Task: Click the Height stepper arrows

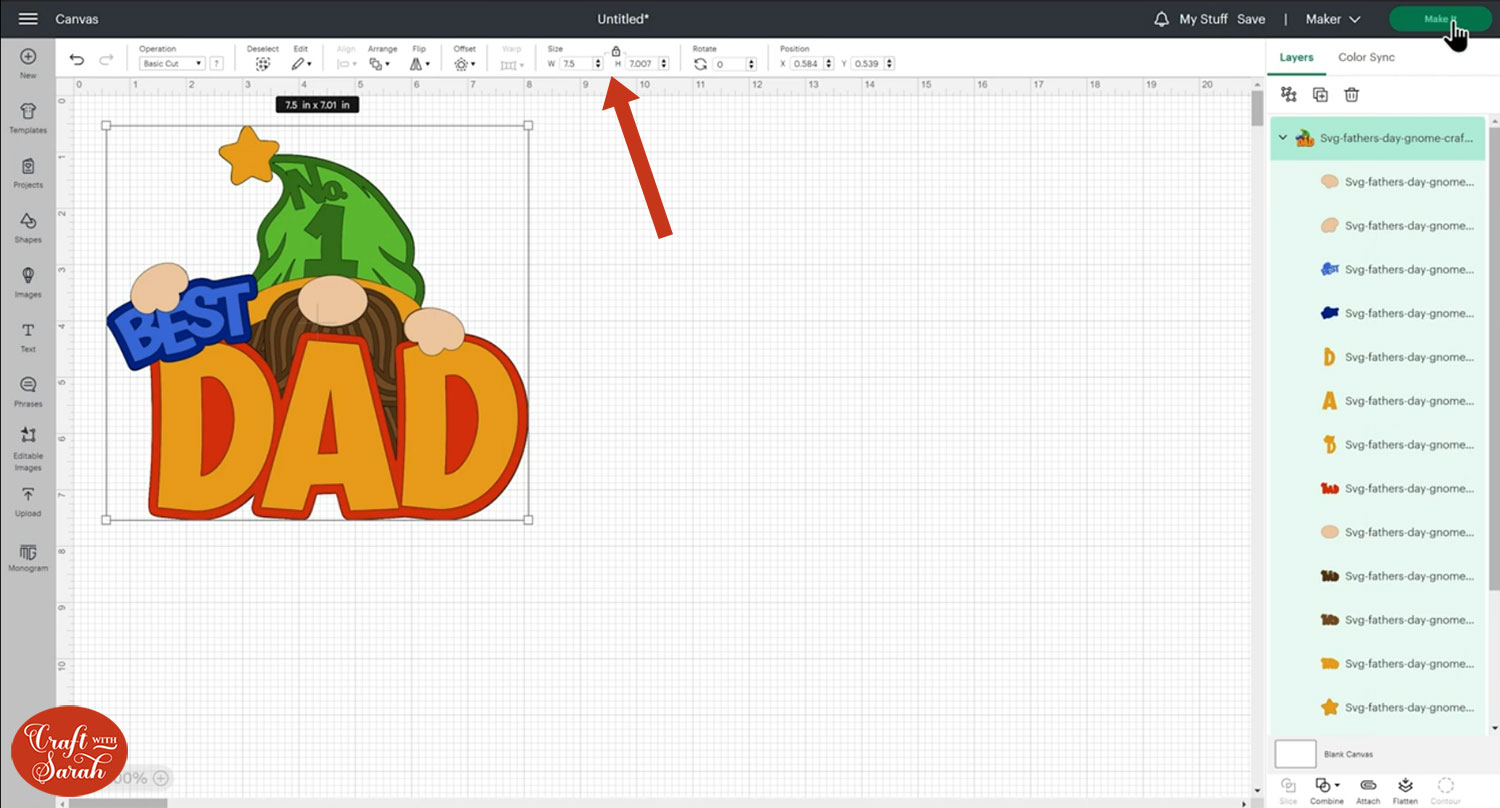Action: 665,64
